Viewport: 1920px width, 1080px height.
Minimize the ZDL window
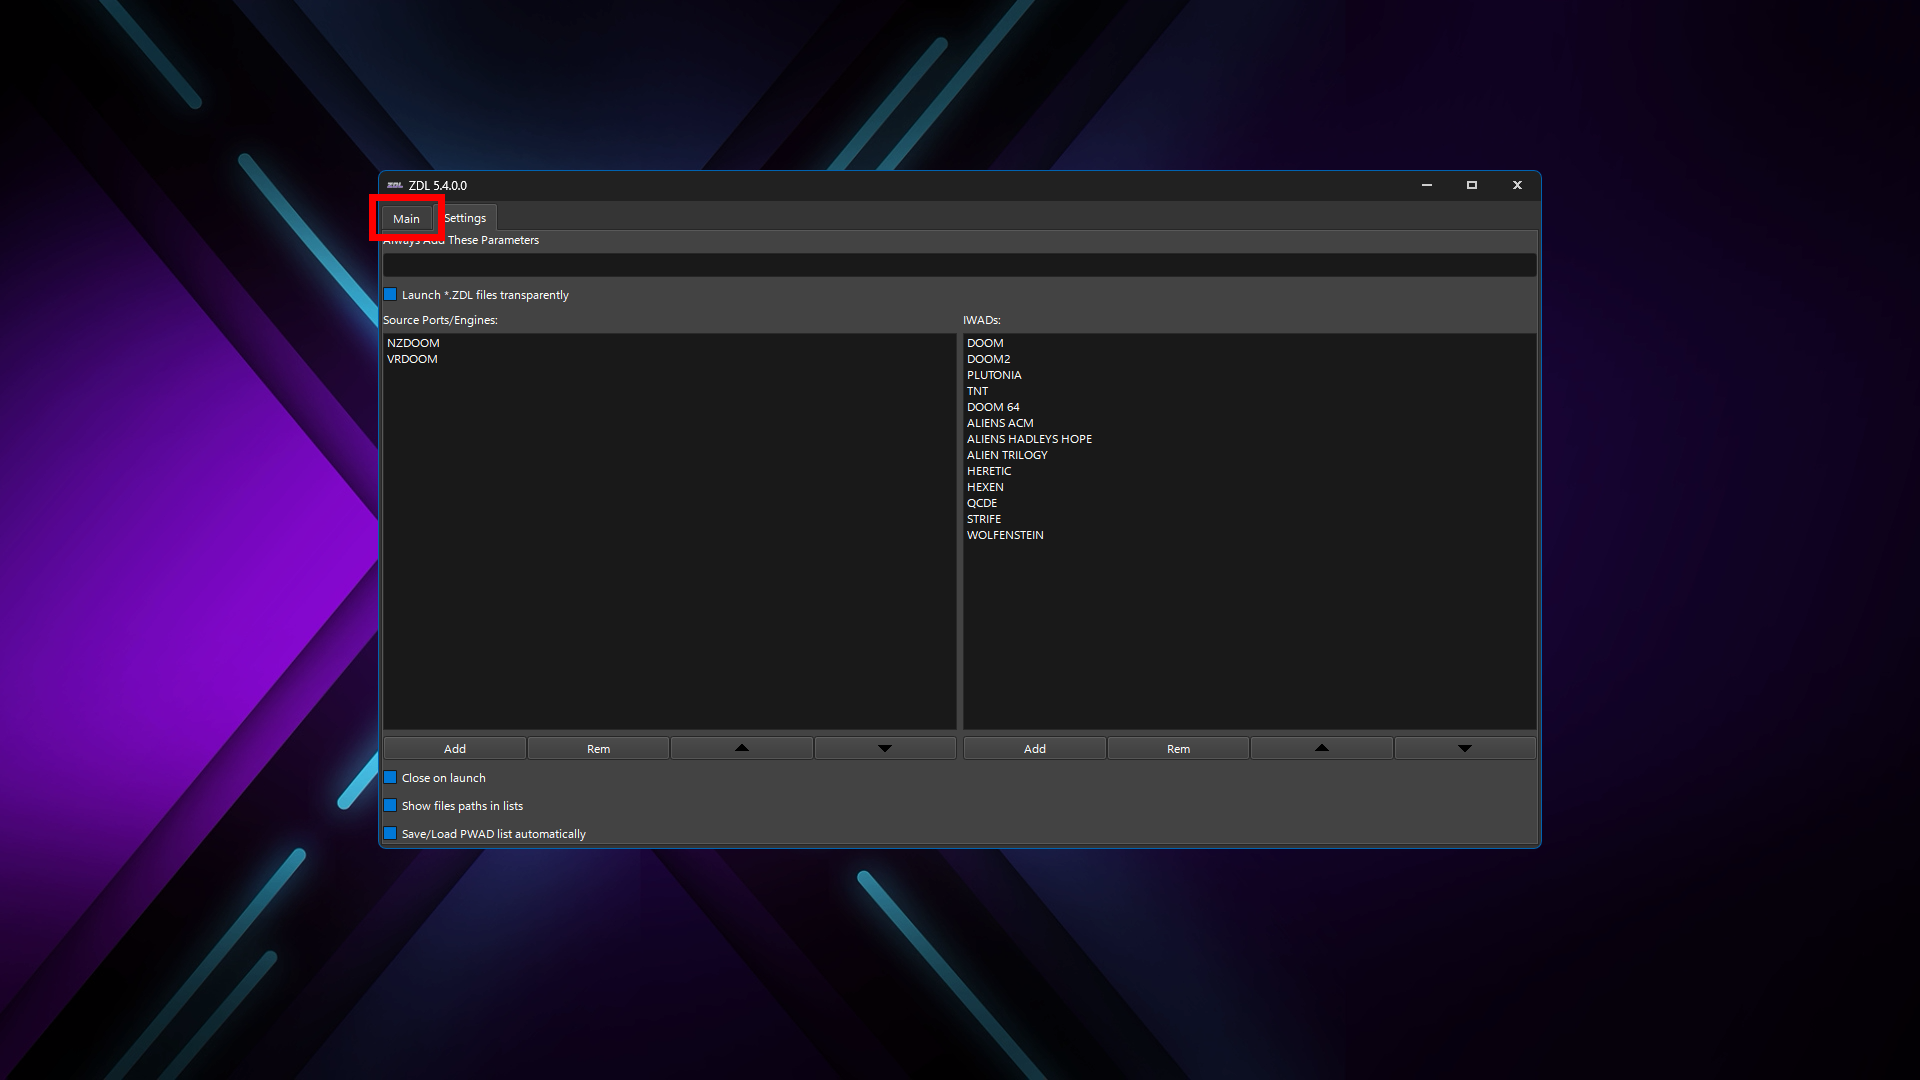pyautogui.click(x=1427, y=185)
